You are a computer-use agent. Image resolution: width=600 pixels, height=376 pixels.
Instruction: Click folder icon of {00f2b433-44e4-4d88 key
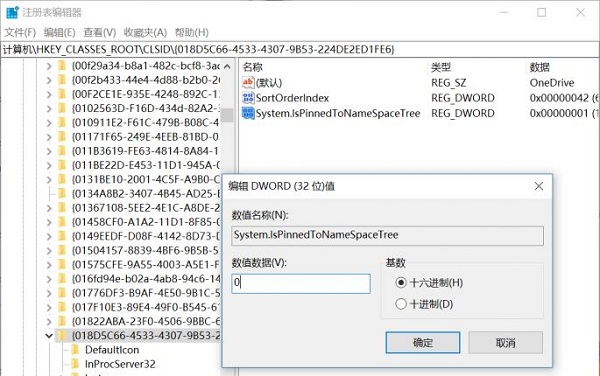(x=62, y=80)
